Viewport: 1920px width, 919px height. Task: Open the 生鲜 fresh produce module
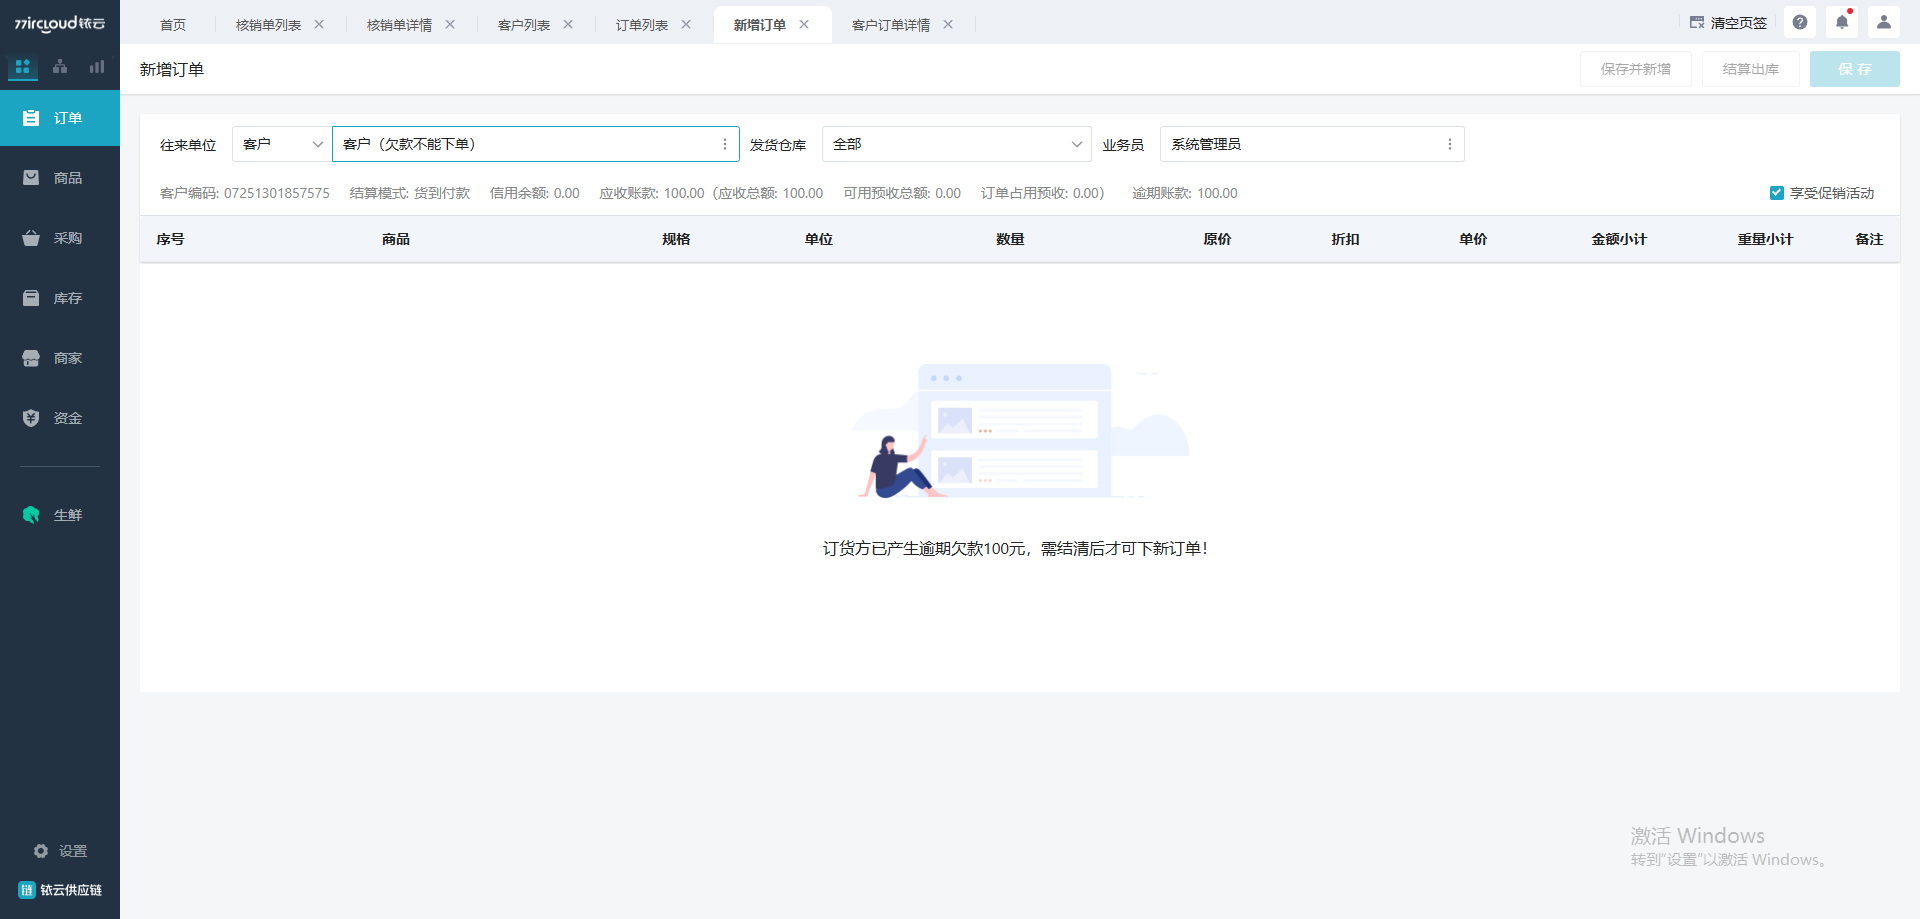tap(60, 515)
